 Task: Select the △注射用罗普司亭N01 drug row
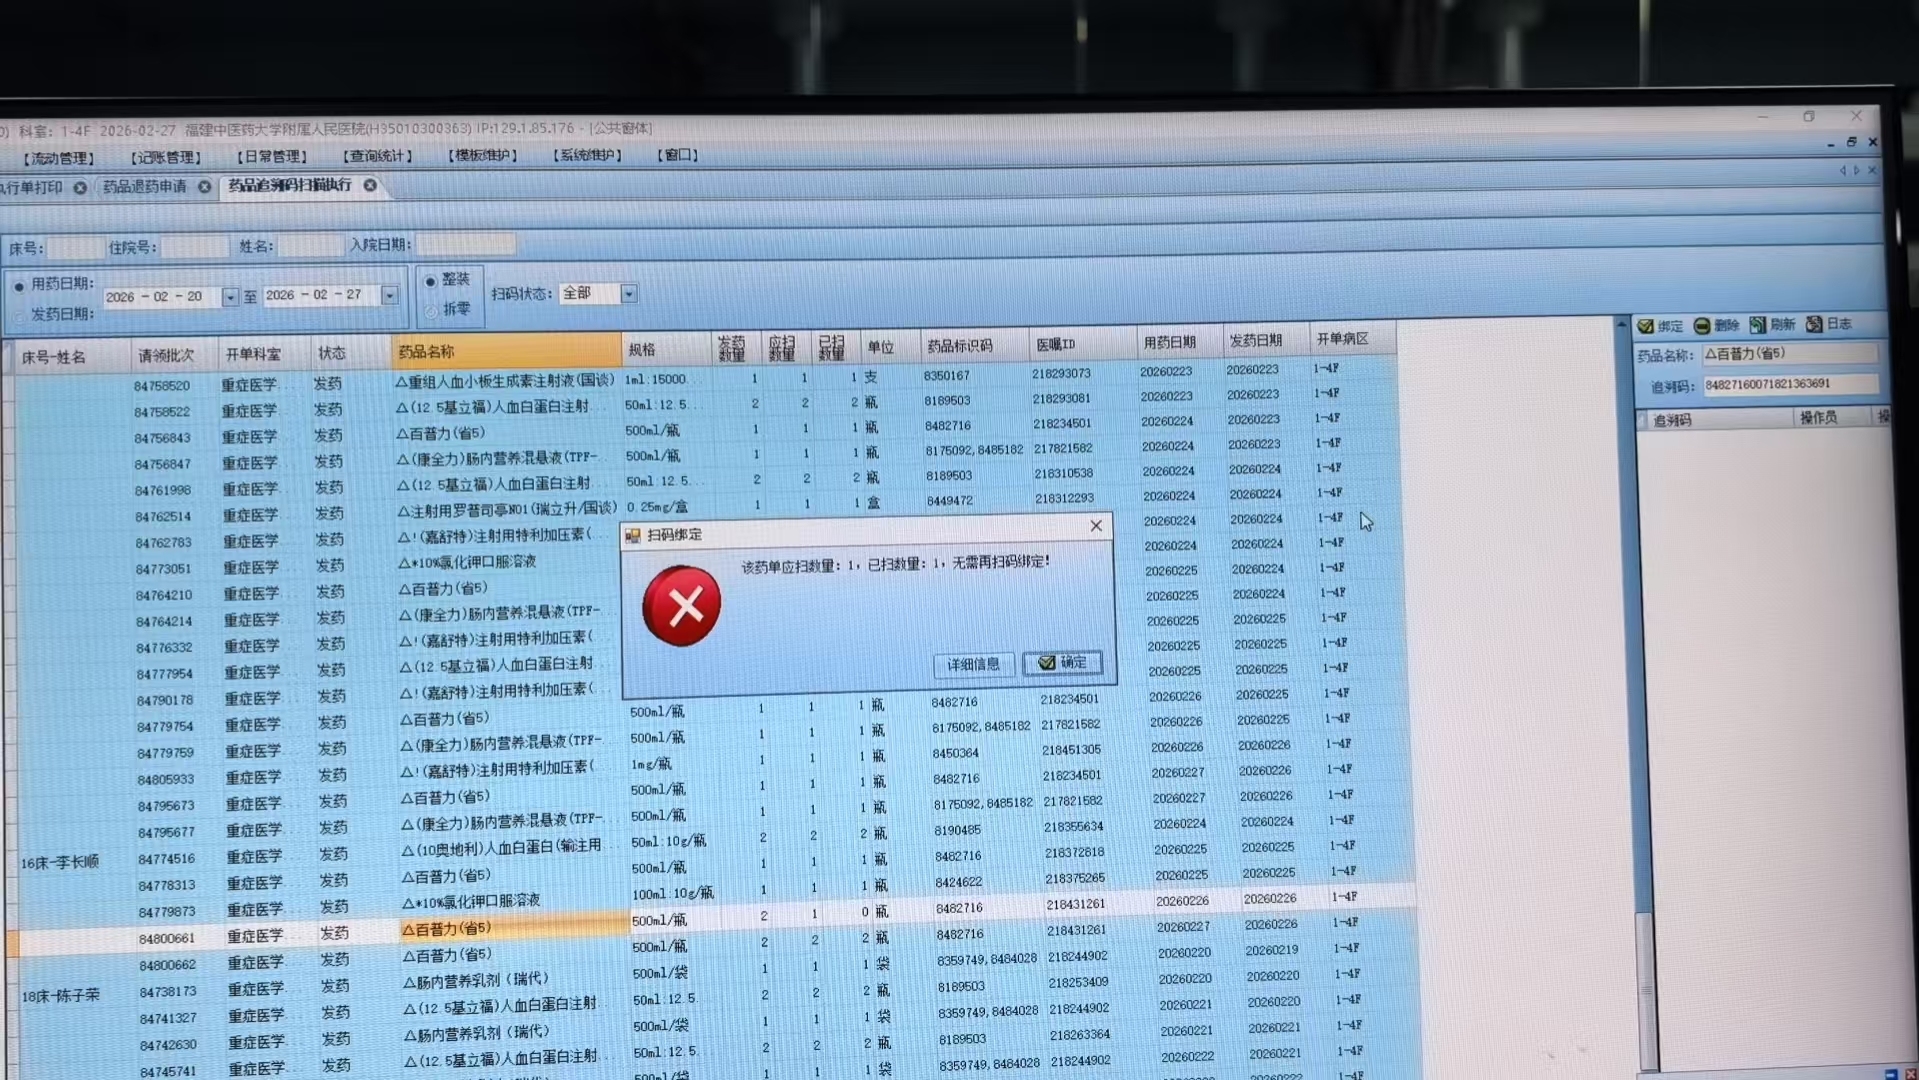(506, 509)
